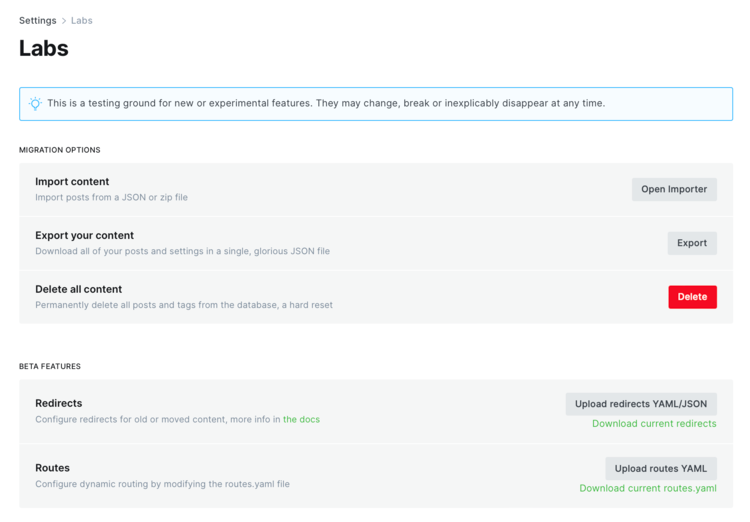Upload redirects YAML/JSON file
750x522 pixels.
pos(641,404)
